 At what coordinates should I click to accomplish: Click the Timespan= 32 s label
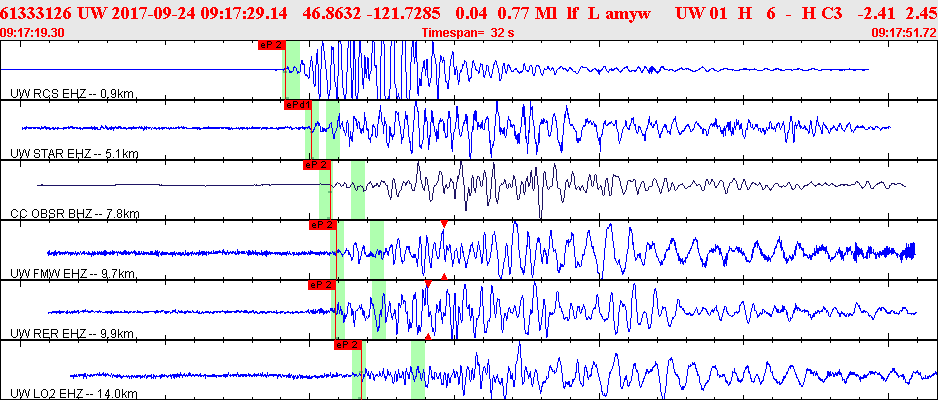point(468,33)
